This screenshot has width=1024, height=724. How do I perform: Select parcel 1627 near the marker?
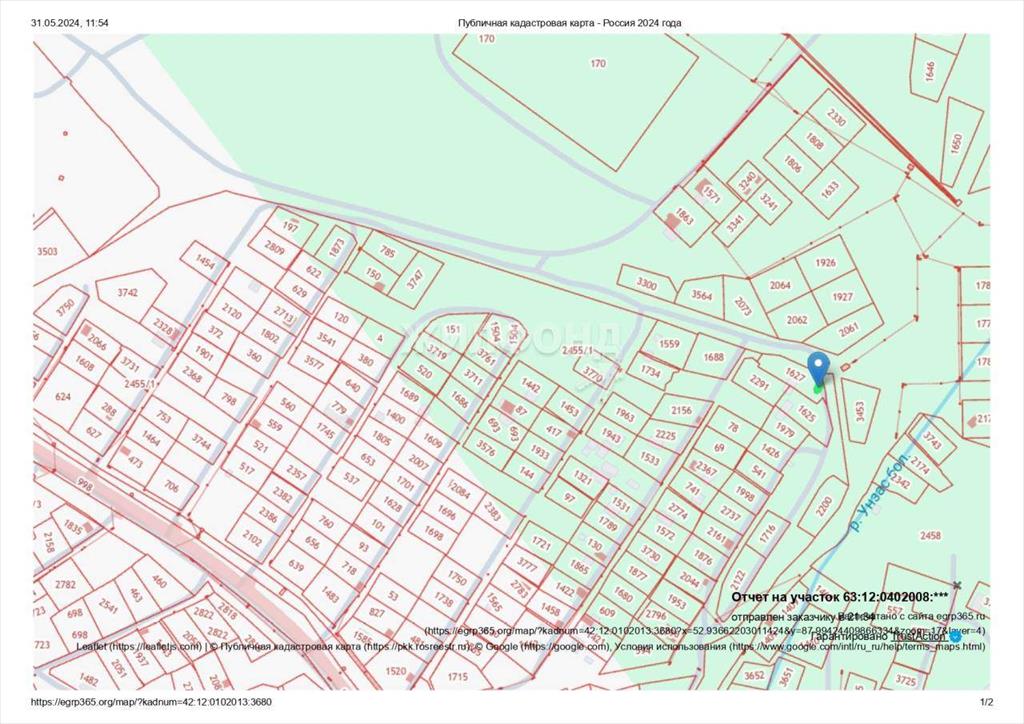(x=795, y=375)
